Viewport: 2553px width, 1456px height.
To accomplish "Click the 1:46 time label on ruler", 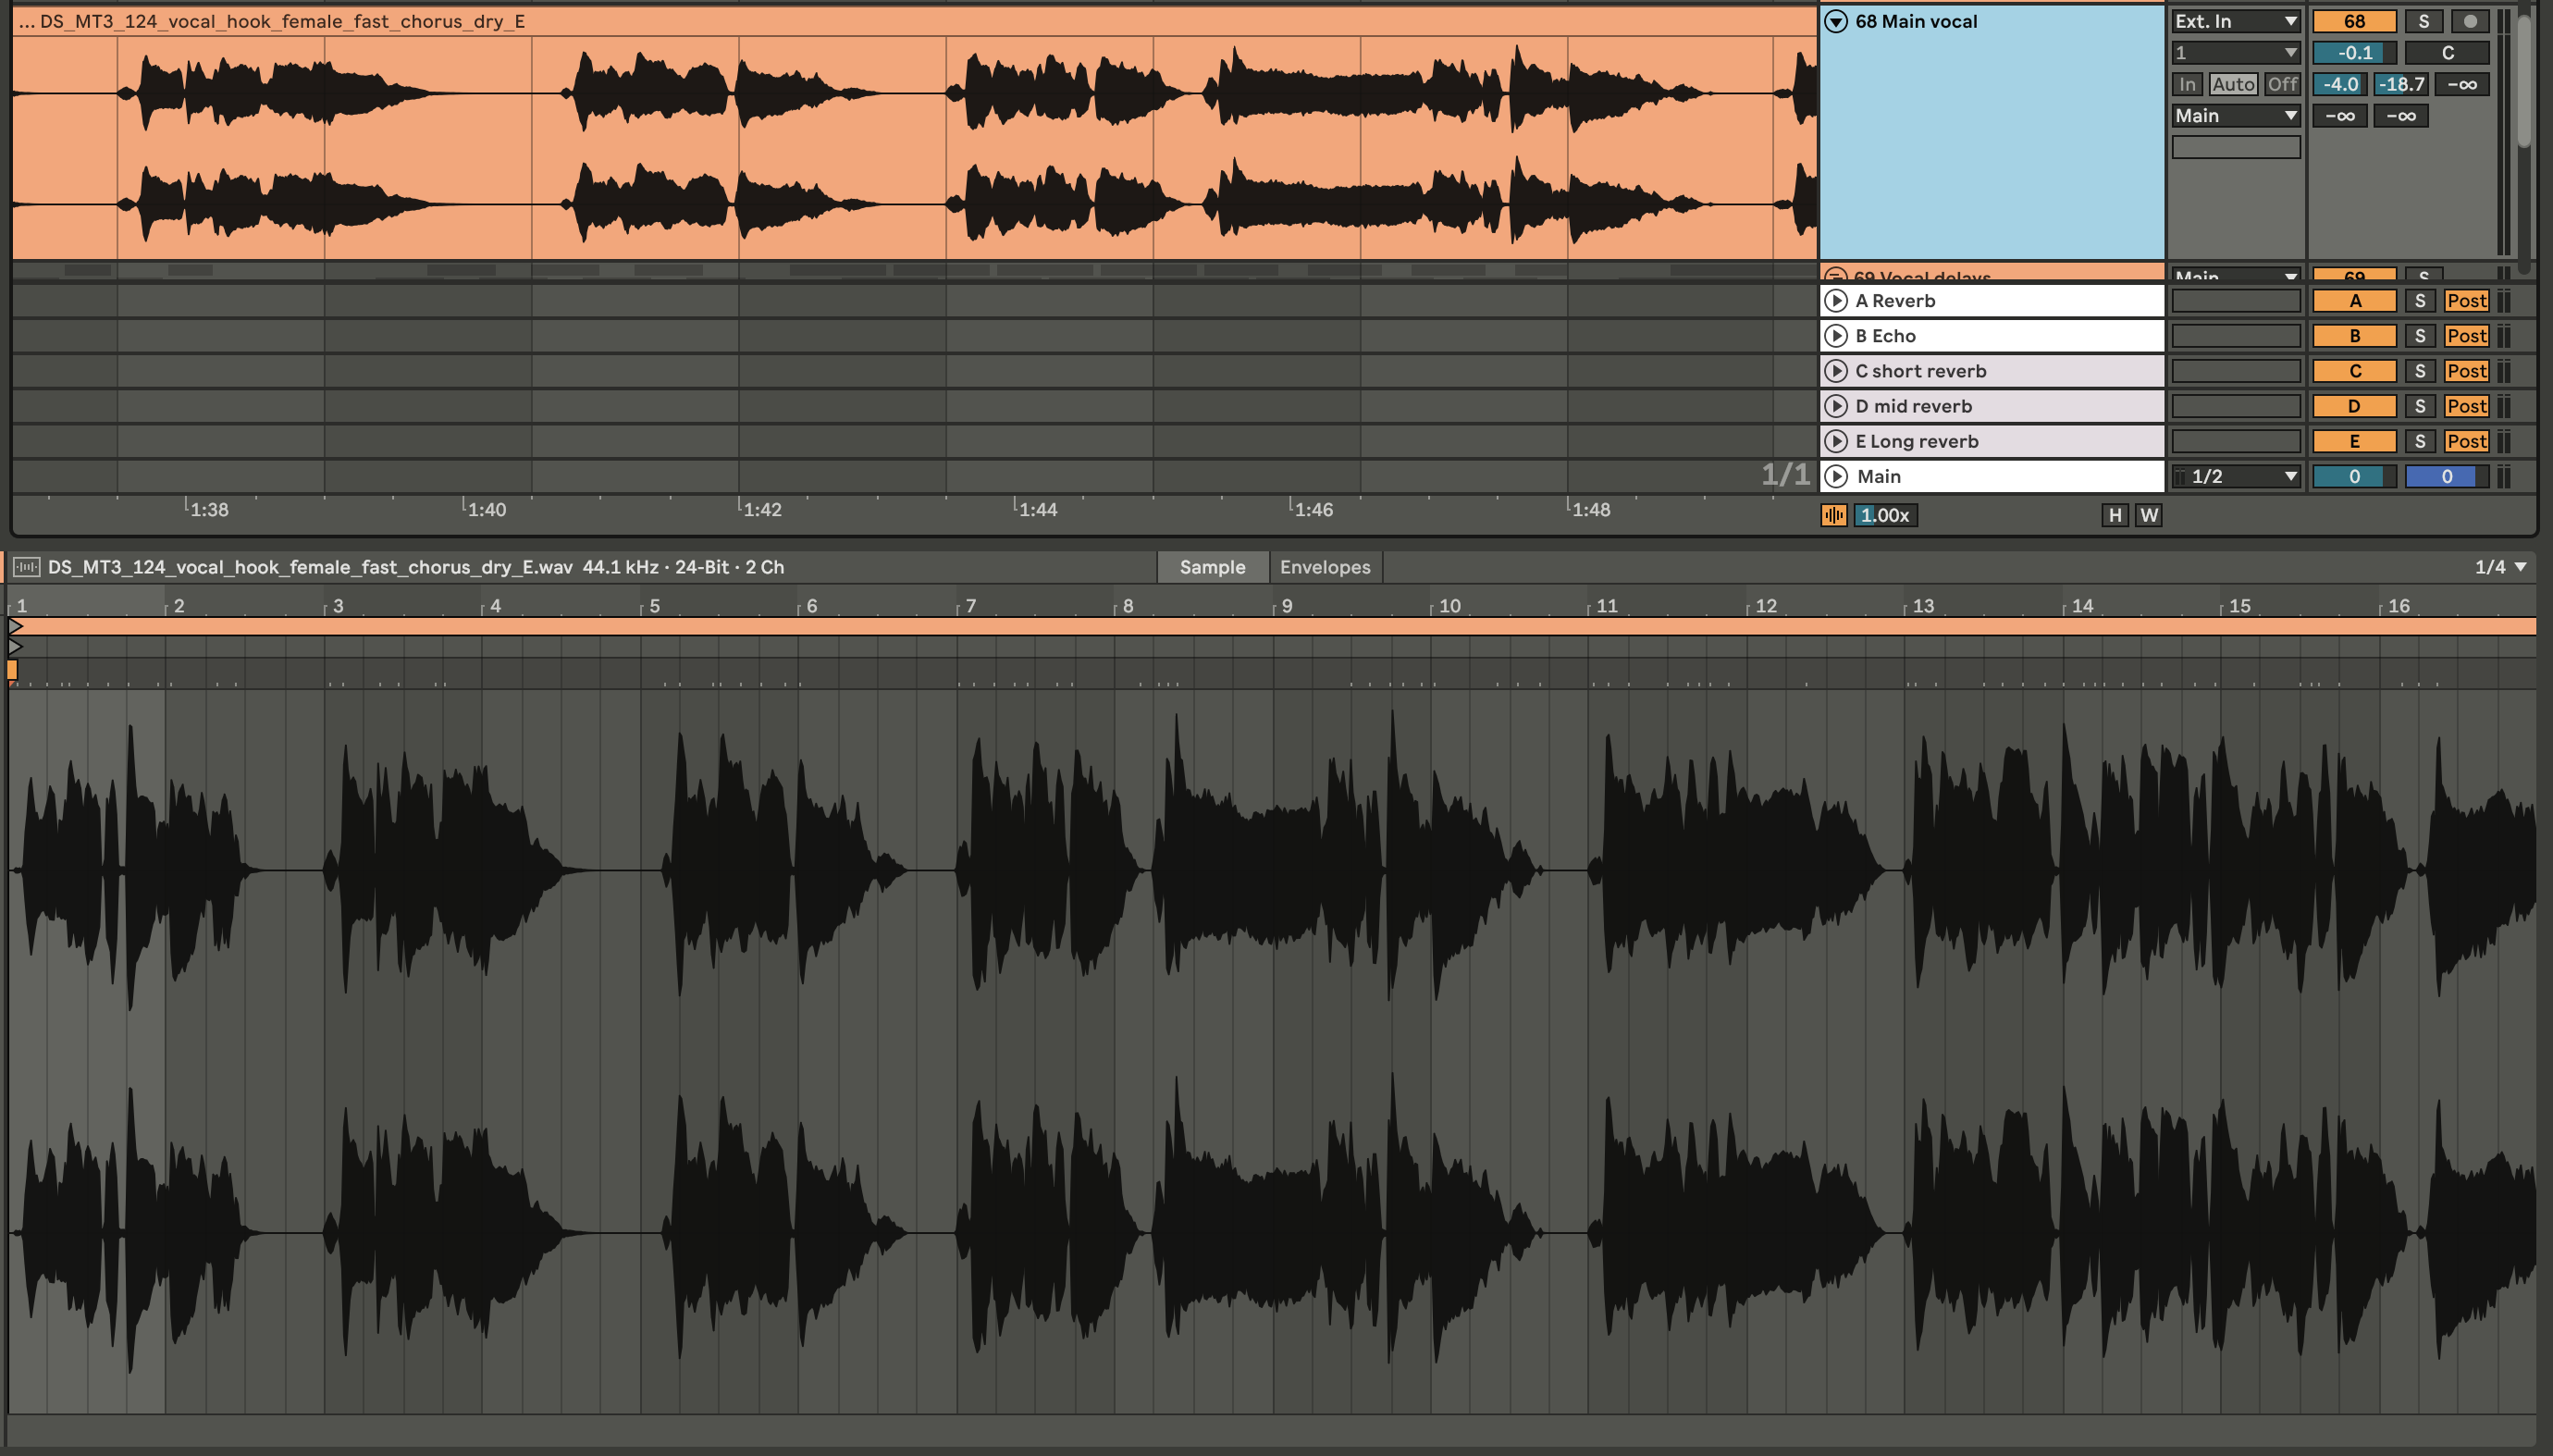I will point(1313,509).
